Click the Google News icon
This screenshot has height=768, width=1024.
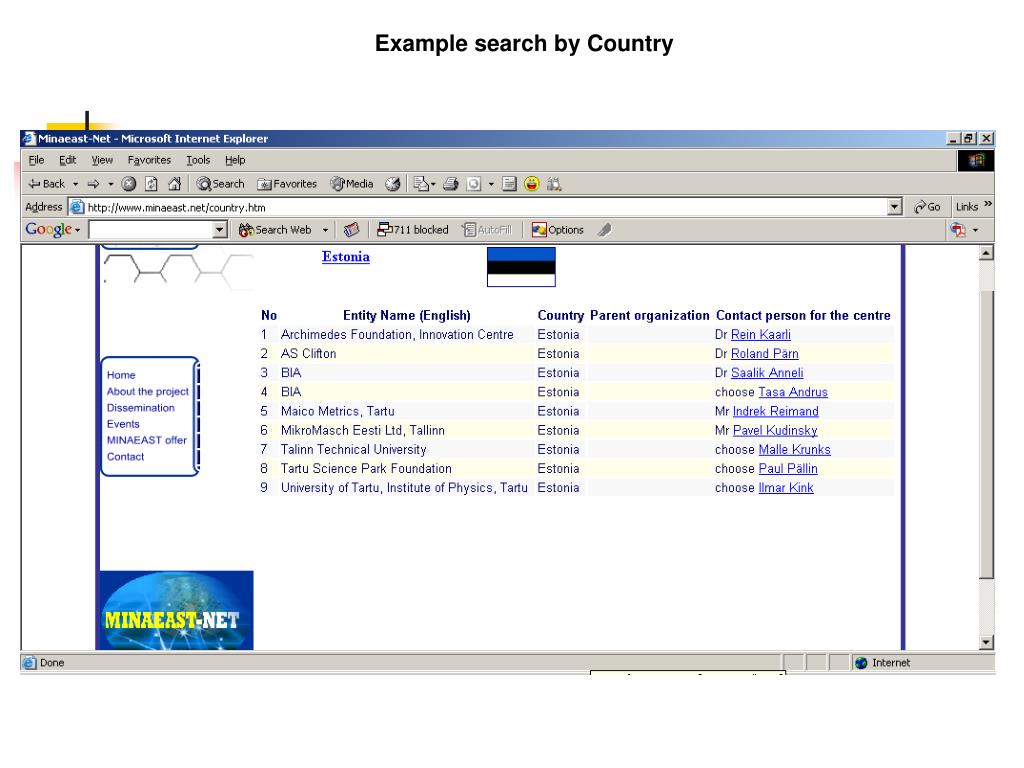(351, 230)
